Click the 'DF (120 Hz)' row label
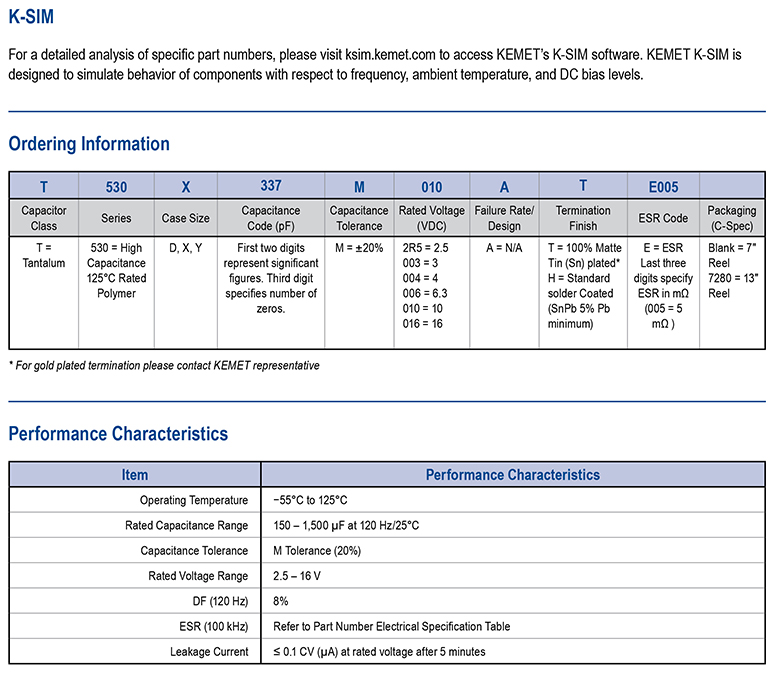This screenshot has width=775, height=675. click(220, 601)
